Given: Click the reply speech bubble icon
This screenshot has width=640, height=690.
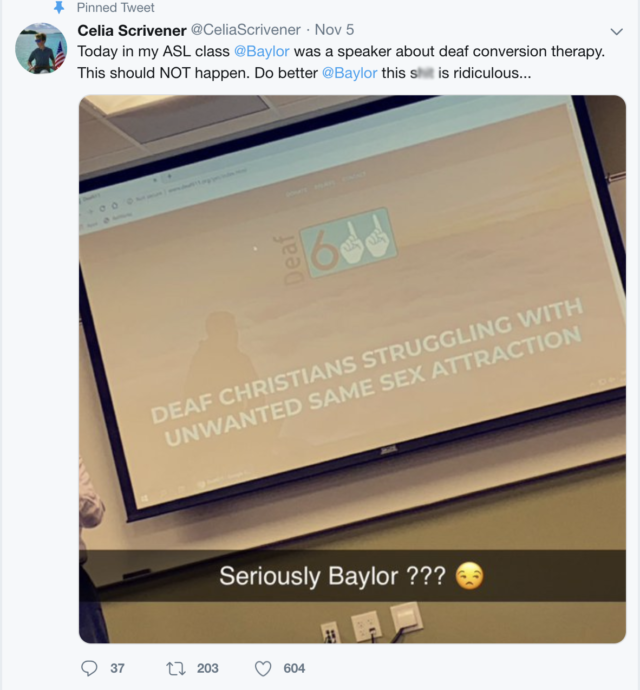Looking at the screenshot, I should tap(89, 668).
